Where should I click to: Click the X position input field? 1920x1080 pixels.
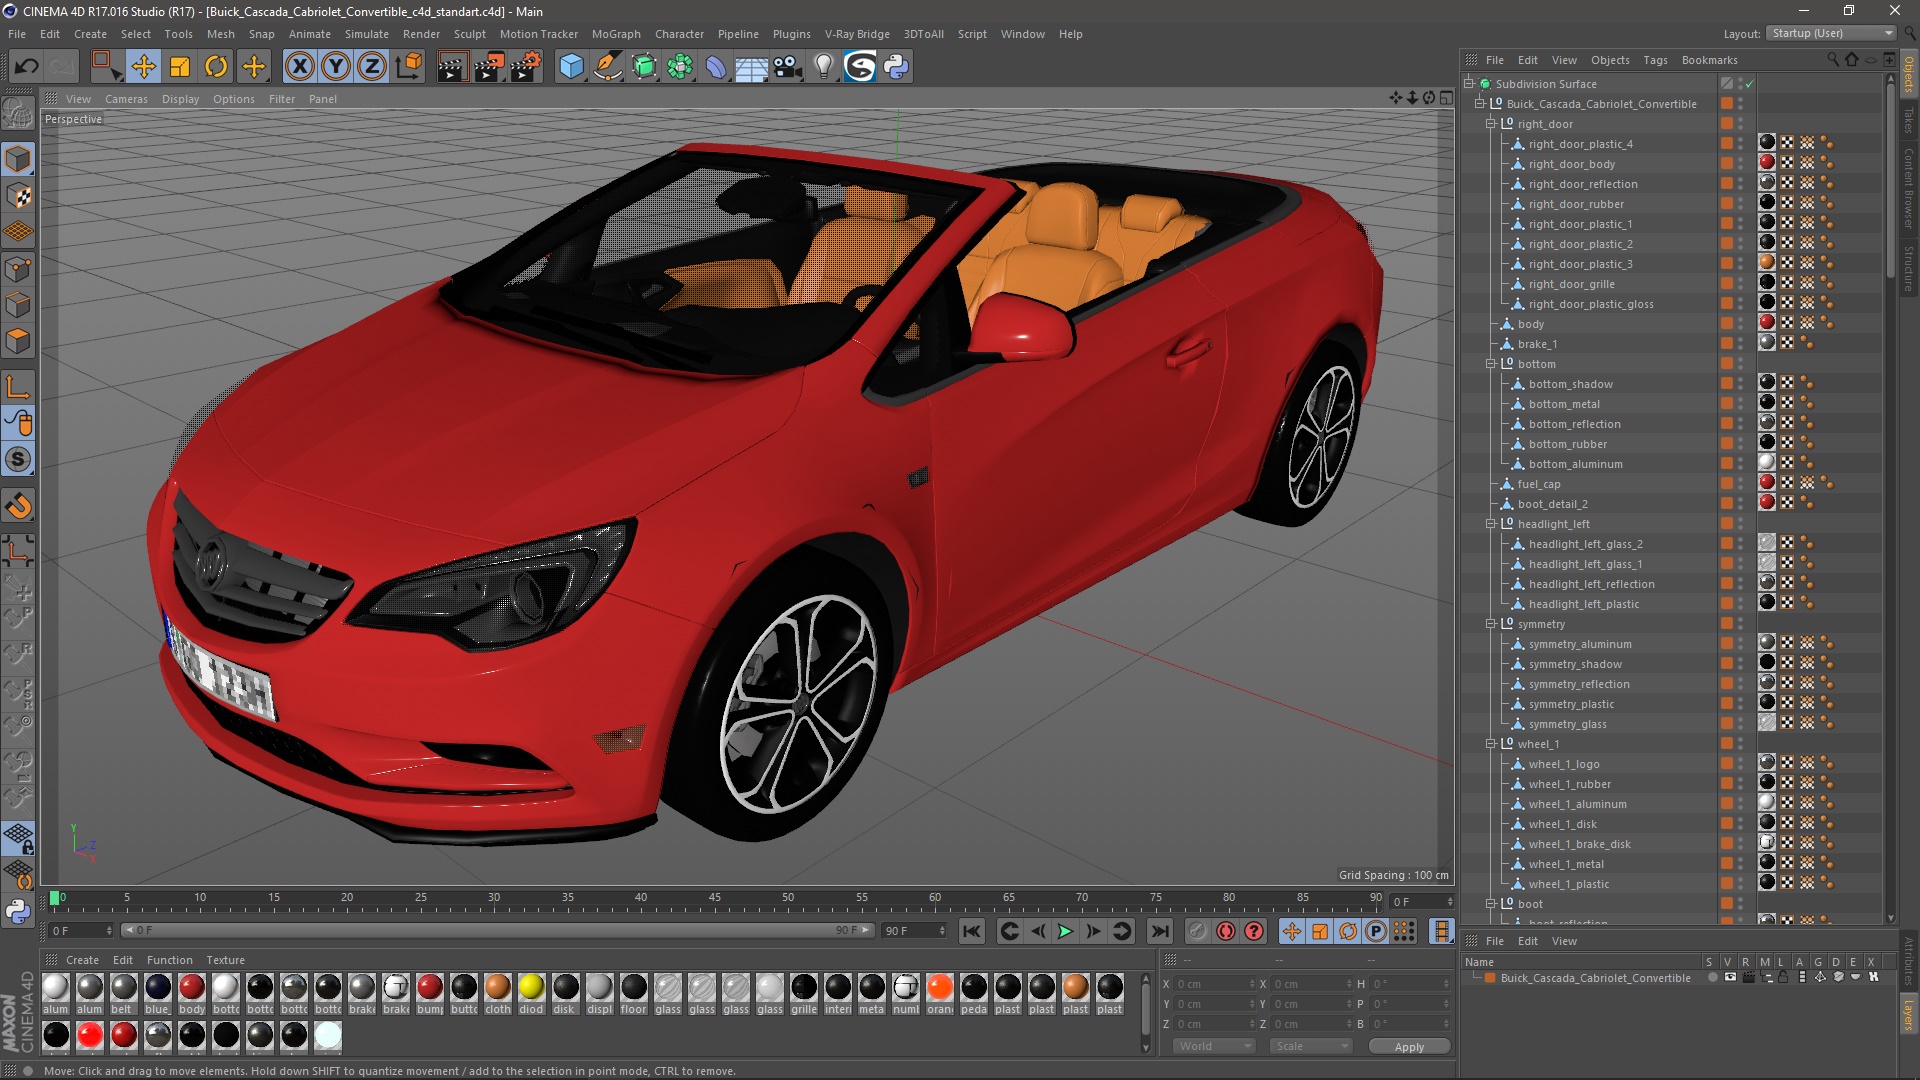[1215, 984]
